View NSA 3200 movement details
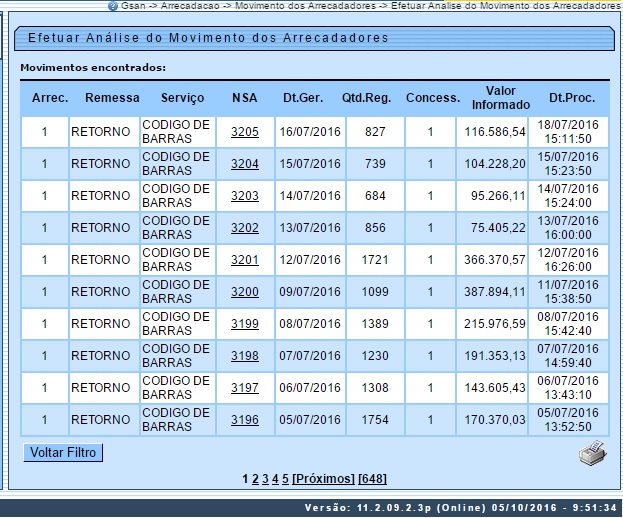The height and width of the screenshot is (518, 623). click(244, 292)
